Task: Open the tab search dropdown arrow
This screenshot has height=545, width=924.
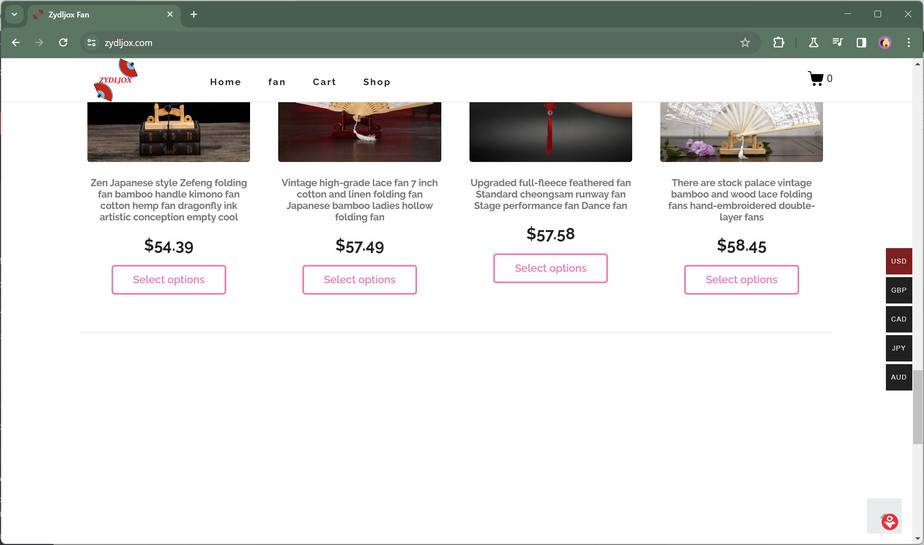Action: tap(14, 14)
